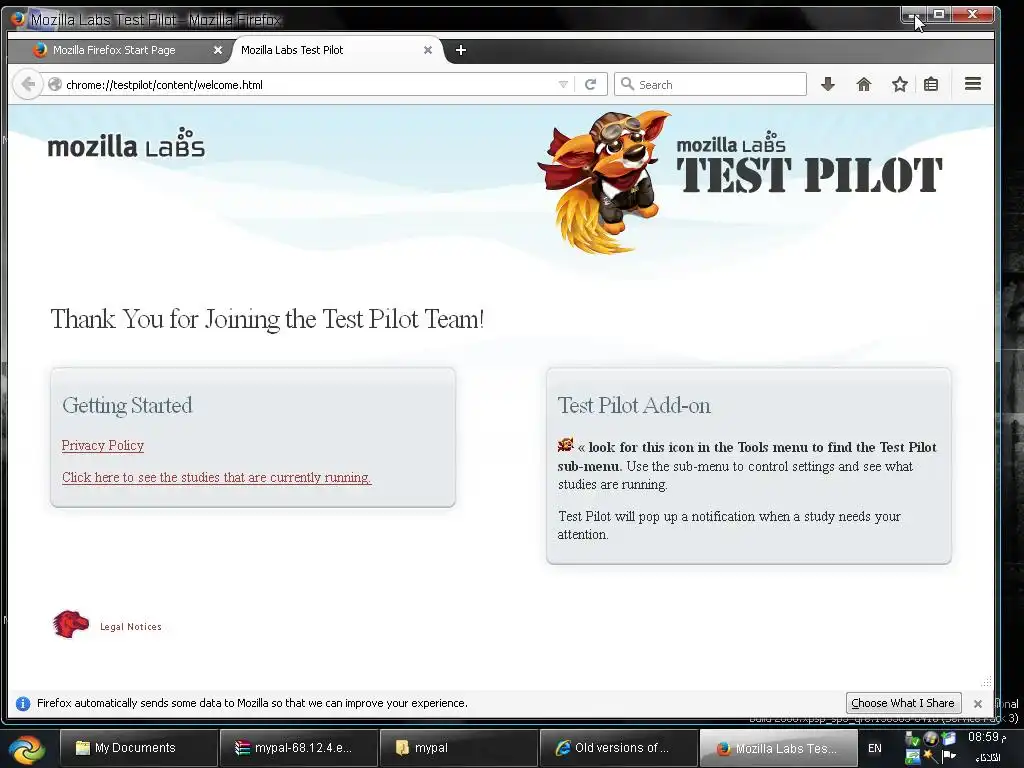
Task: Click the EN language indicator
Action: click(x=874, y=748)
